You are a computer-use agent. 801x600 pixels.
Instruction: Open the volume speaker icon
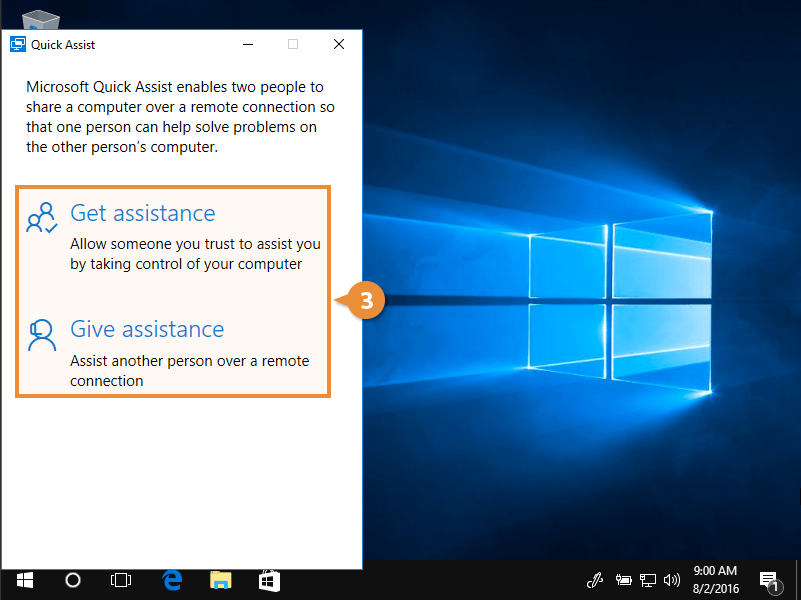pyautogui.click(x=672, y=580)
